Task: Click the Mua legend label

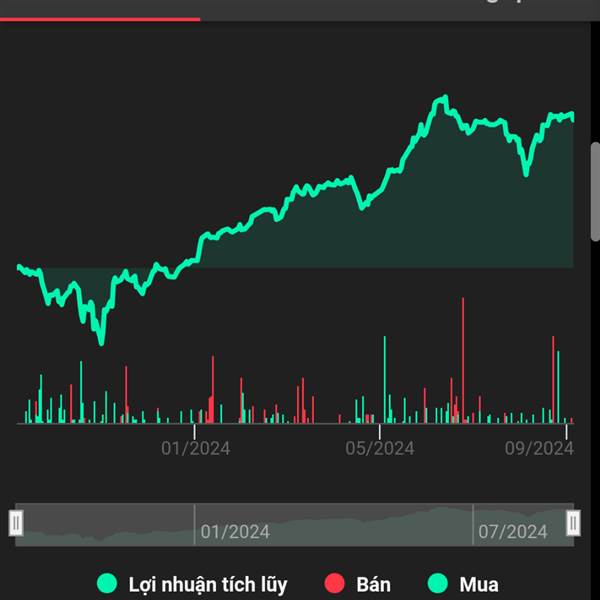Action: point(479,585)
